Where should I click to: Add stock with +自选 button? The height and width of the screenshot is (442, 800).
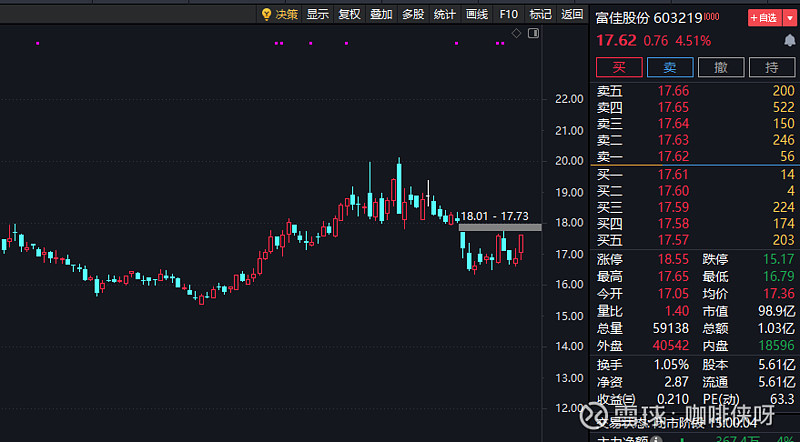(x=764, y=18)
